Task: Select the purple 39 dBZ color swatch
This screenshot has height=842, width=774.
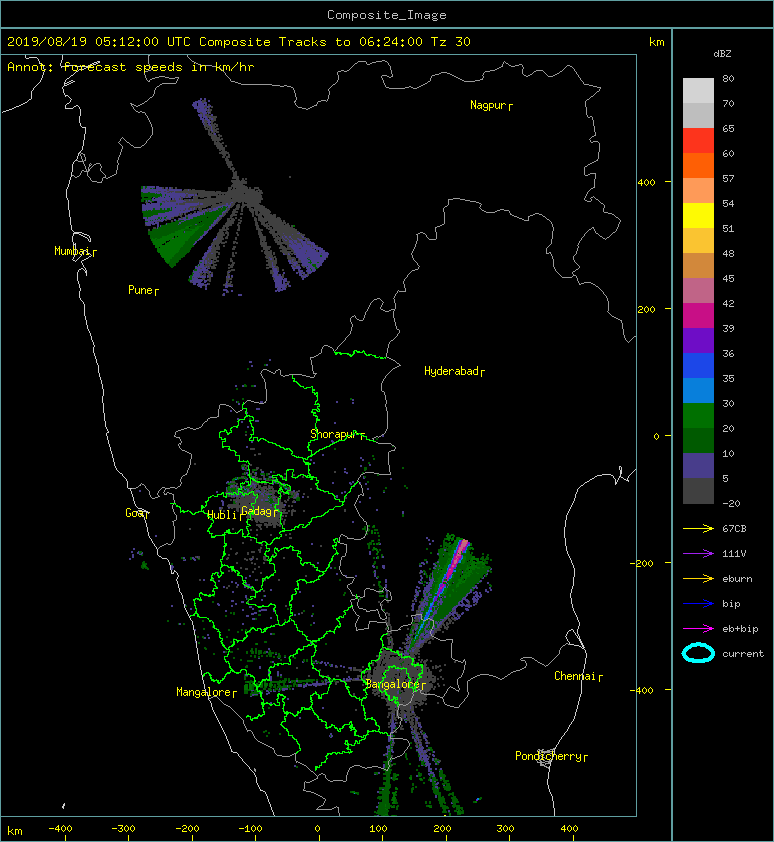Action: [698, 340]
